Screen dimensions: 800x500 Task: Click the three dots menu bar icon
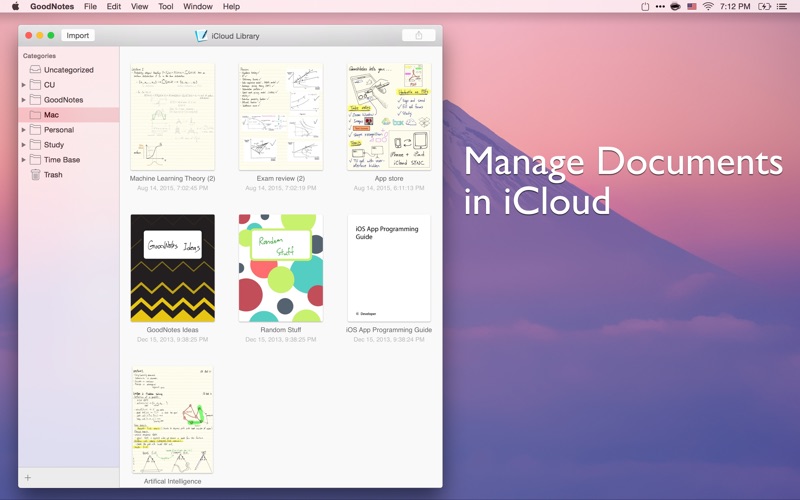[x=660, y=6]
